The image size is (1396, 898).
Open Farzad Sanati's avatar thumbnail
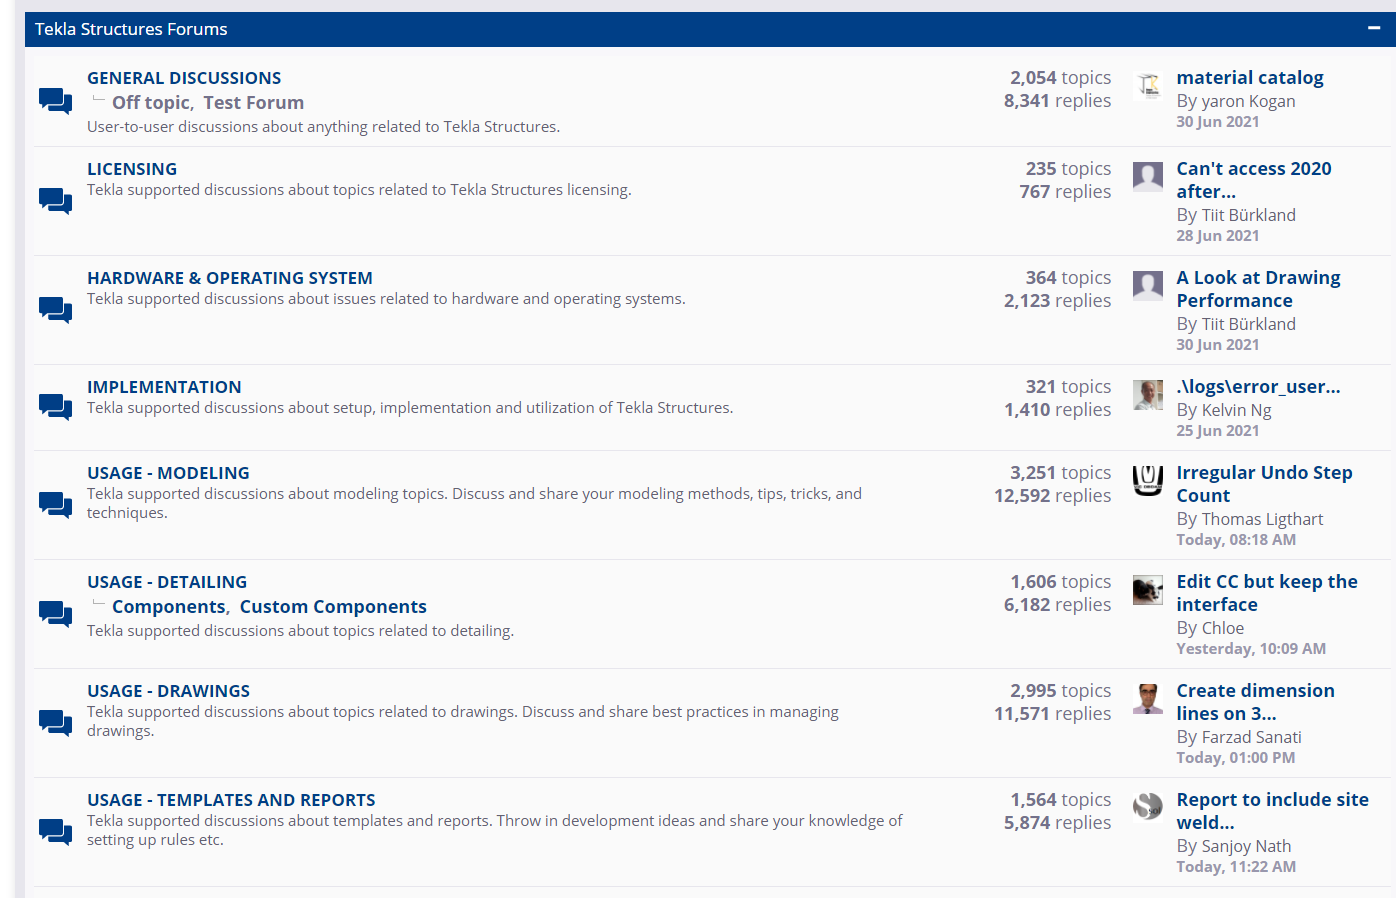(1148, 699)
